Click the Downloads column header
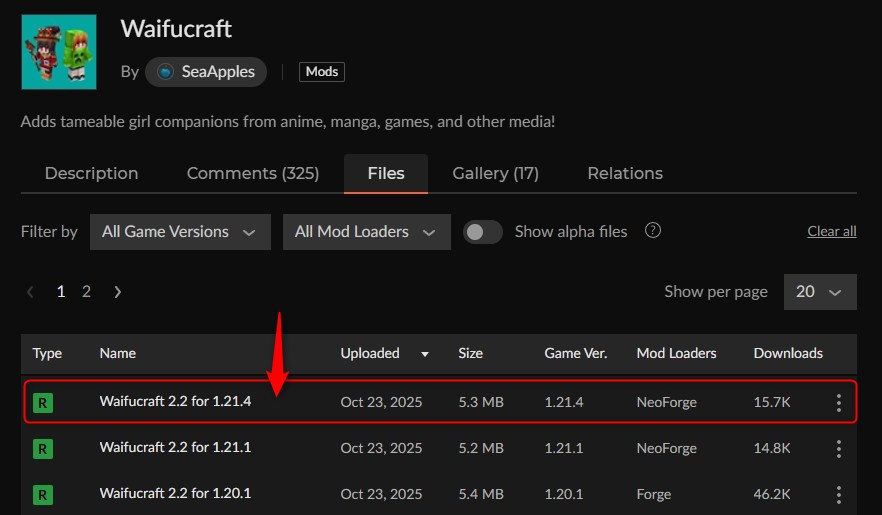This screenshot has height=515, width=882. point(788,353)
